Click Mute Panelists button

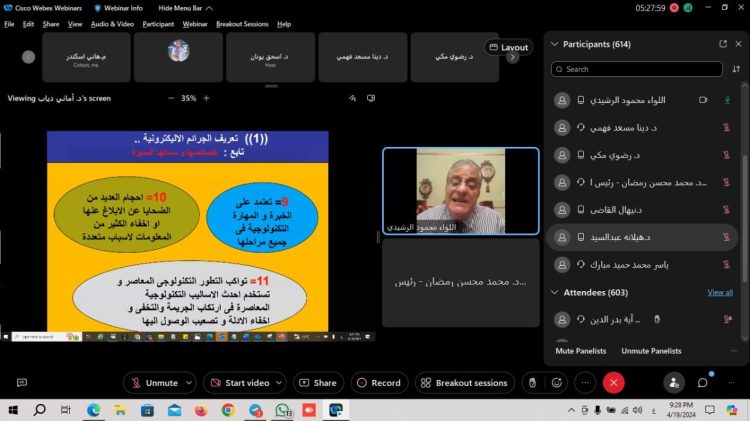pyautogui.click(x=581, y=351)
